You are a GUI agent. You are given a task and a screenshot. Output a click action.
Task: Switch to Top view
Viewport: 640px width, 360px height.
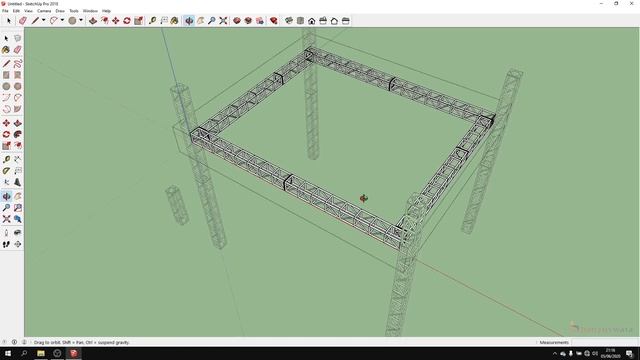click(300, 20)
